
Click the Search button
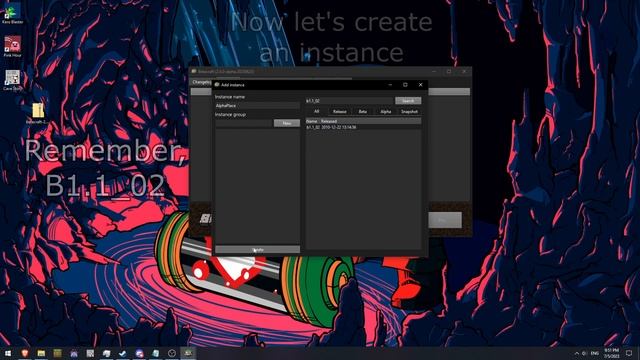[408, 100]
